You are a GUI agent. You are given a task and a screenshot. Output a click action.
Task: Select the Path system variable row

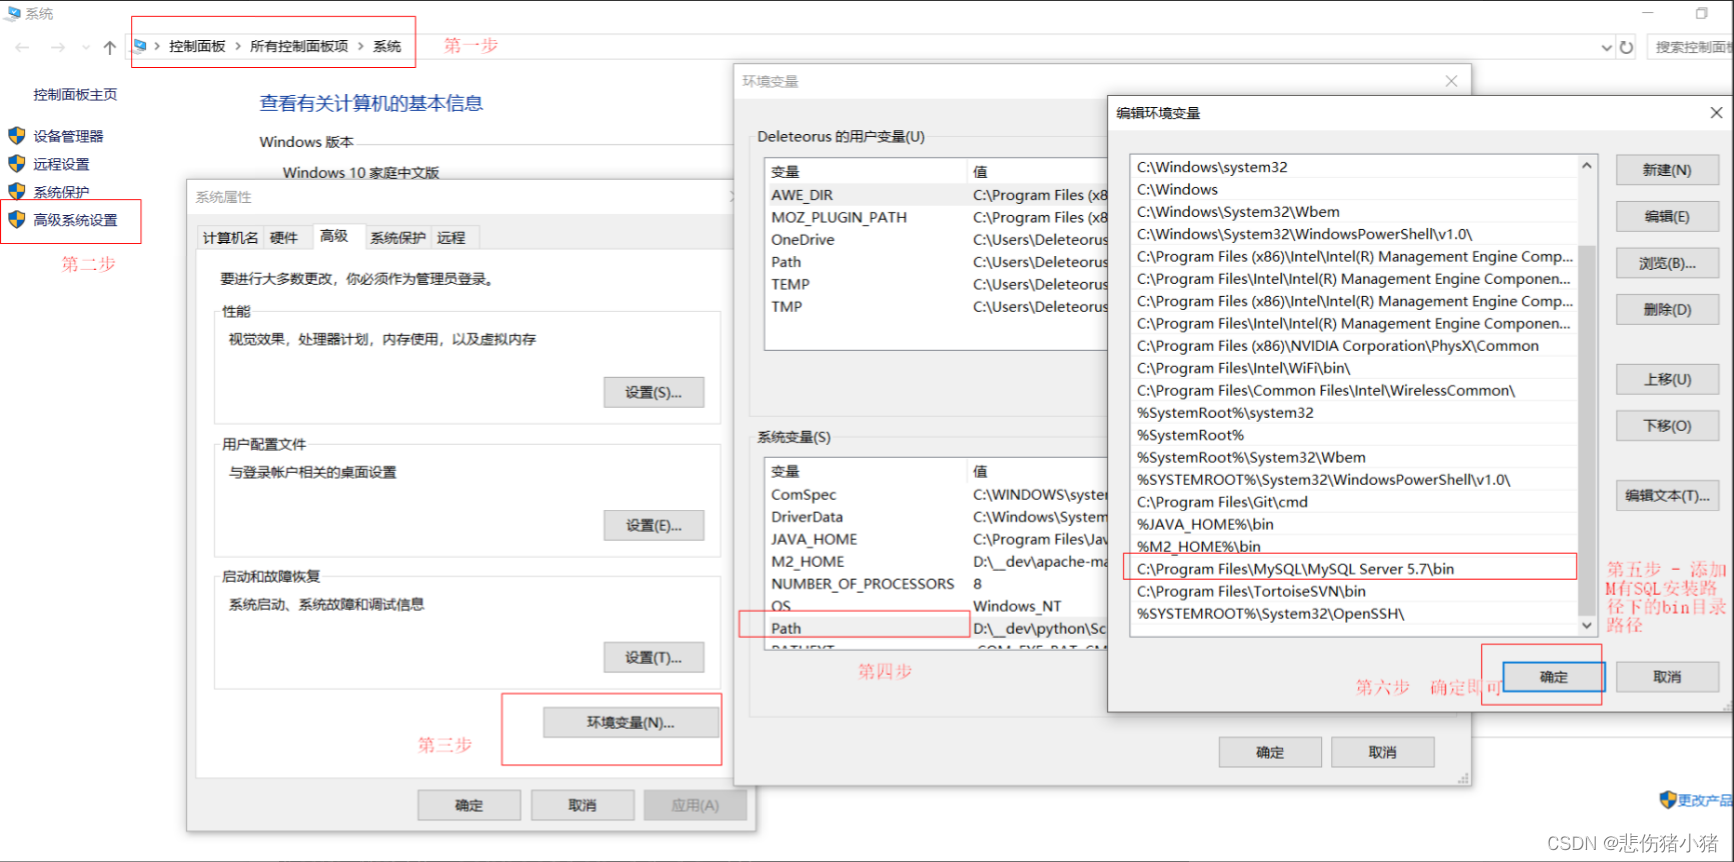(936, 628)
